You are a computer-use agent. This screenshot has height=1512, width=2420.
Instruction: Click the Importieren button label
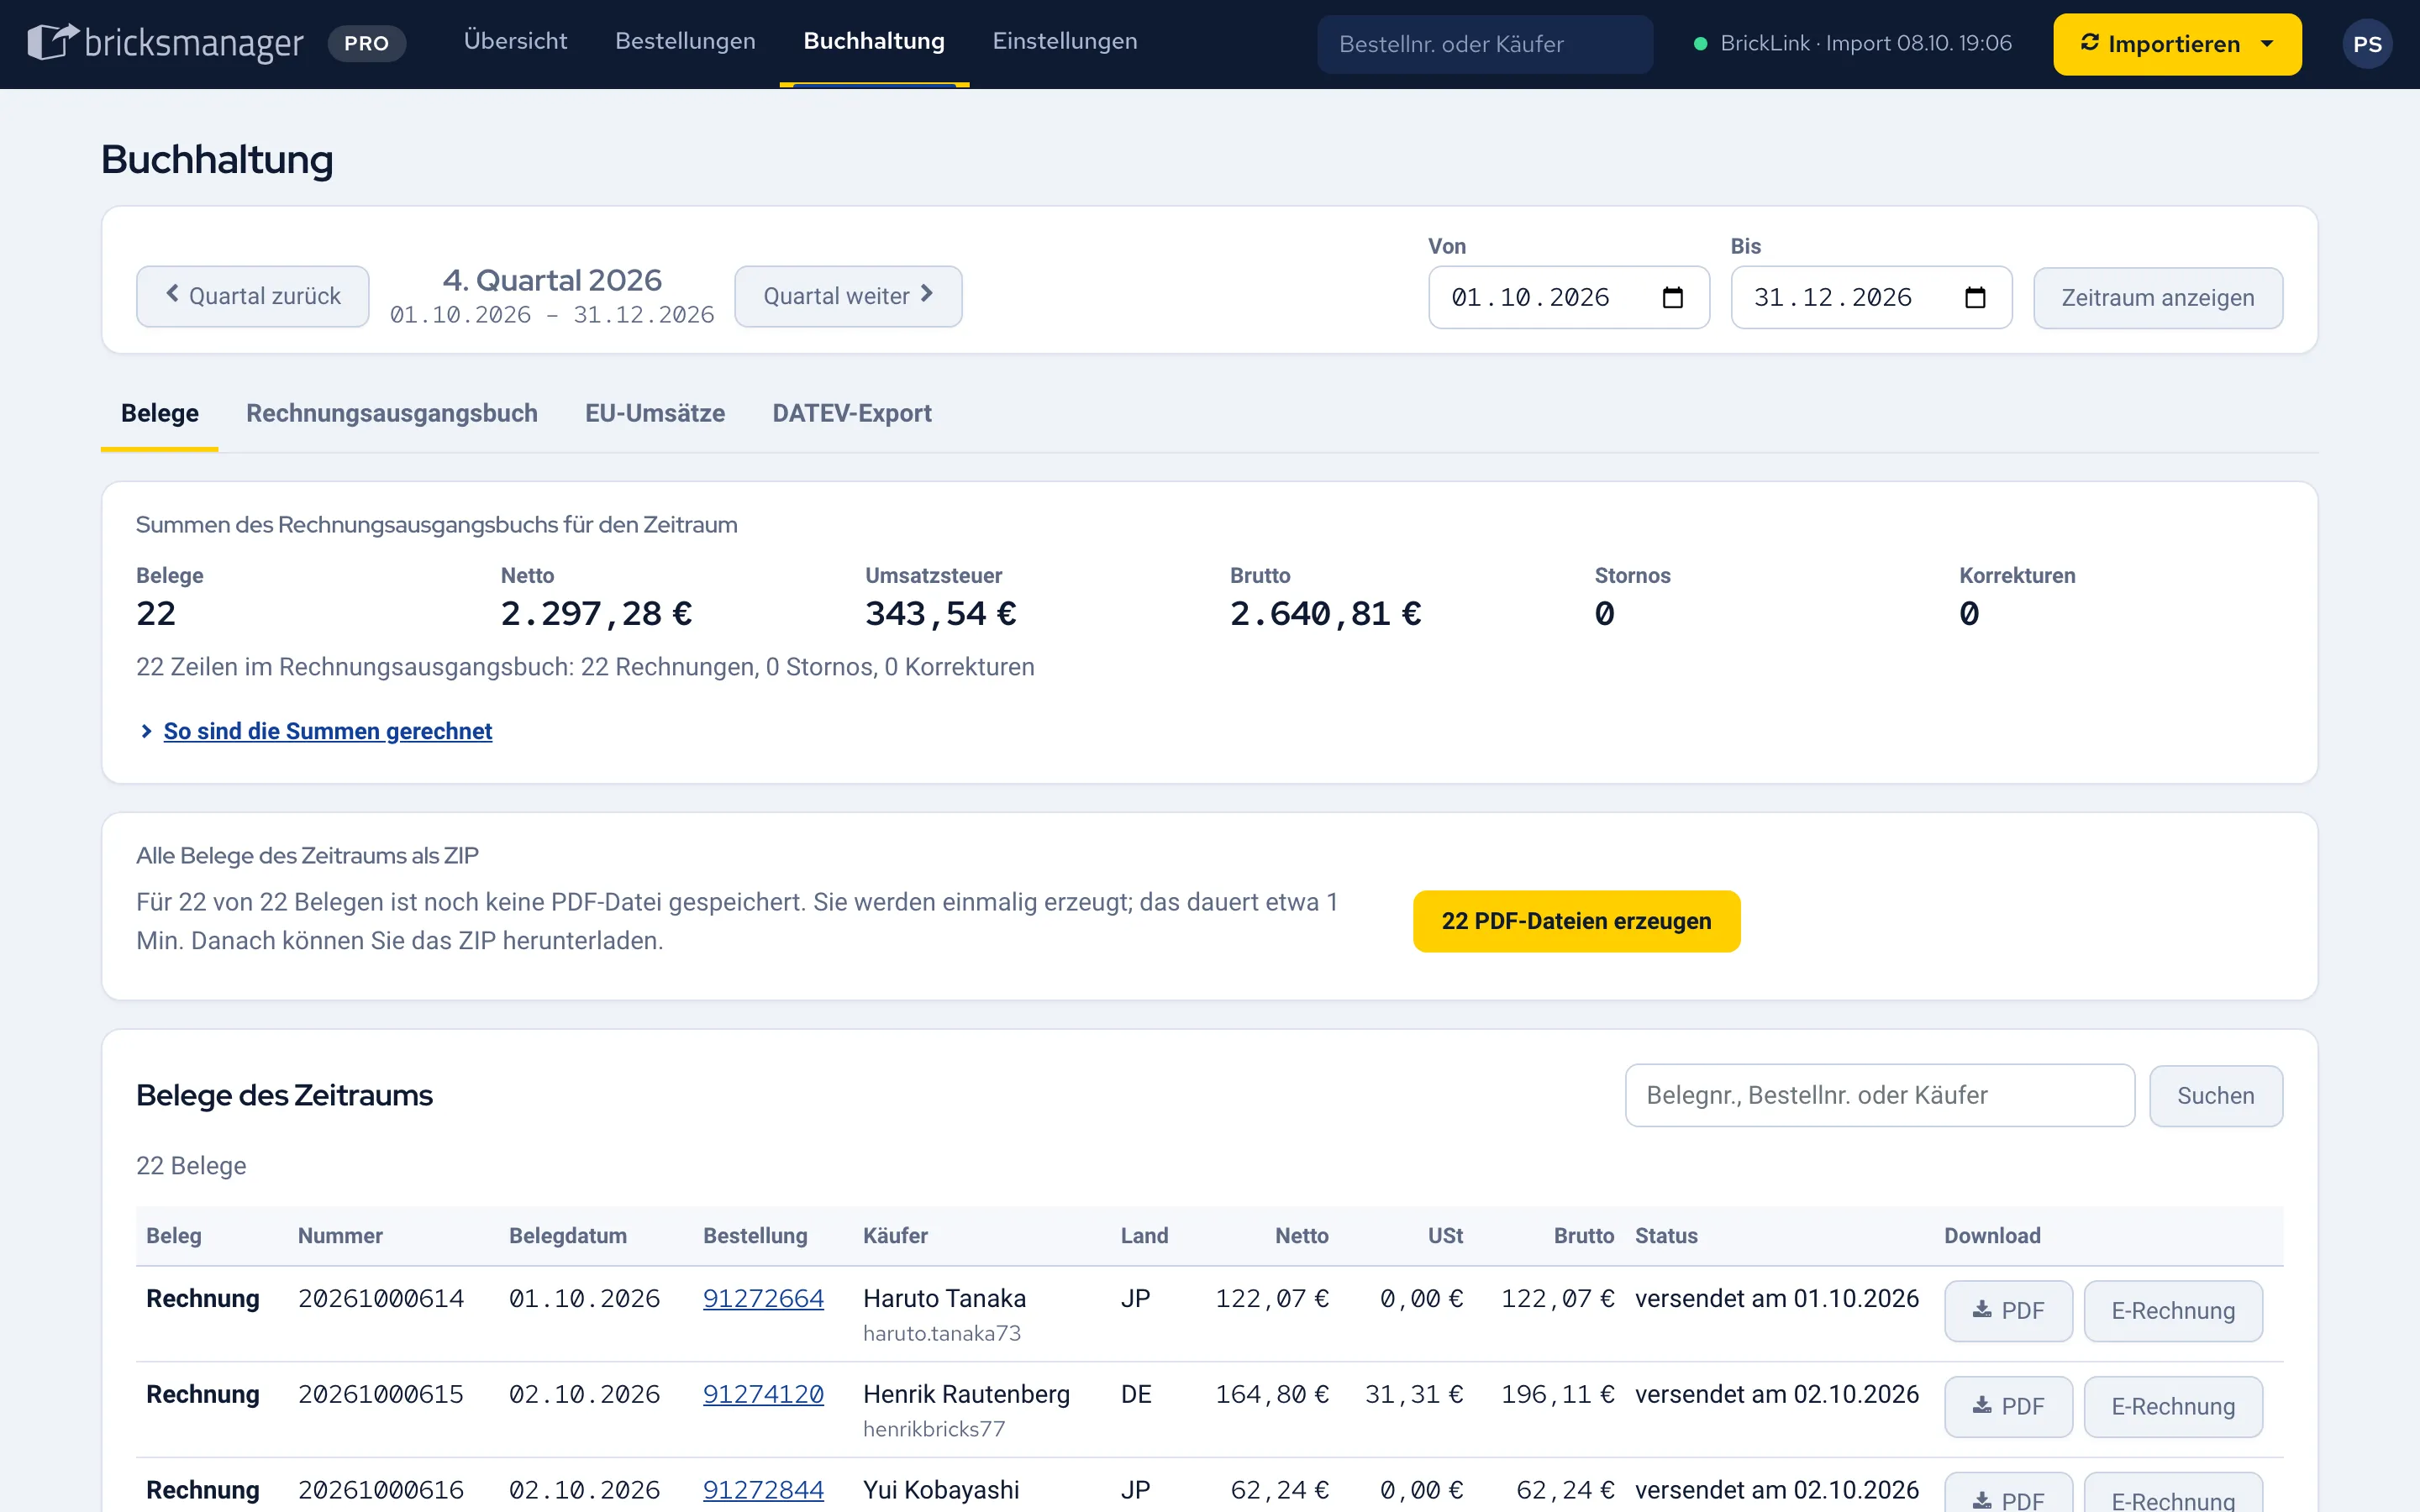2173,44
